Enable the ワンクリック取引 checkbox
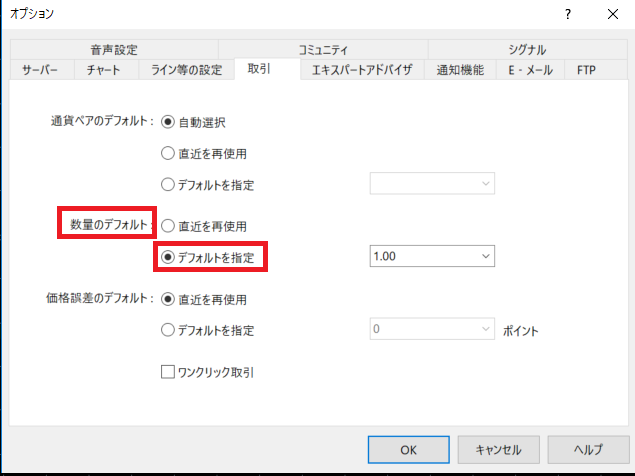Image resolution: width=635 pixels, height=476 pixels. 168,372
